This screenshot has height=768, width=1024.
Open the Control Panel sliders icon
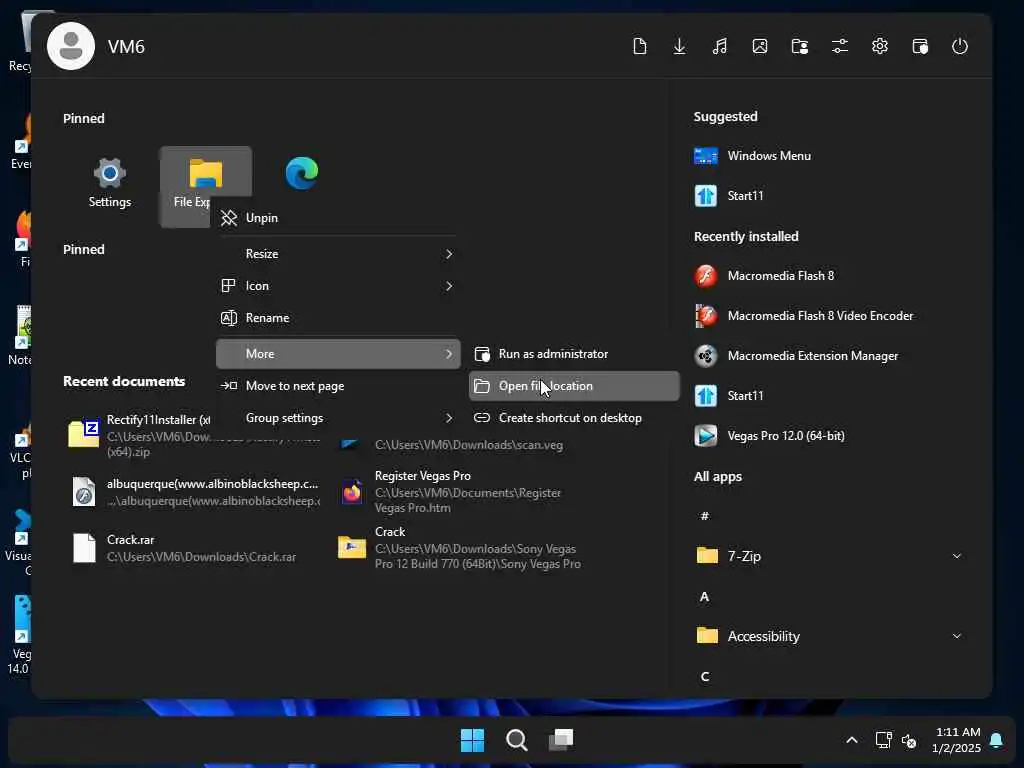840,46
